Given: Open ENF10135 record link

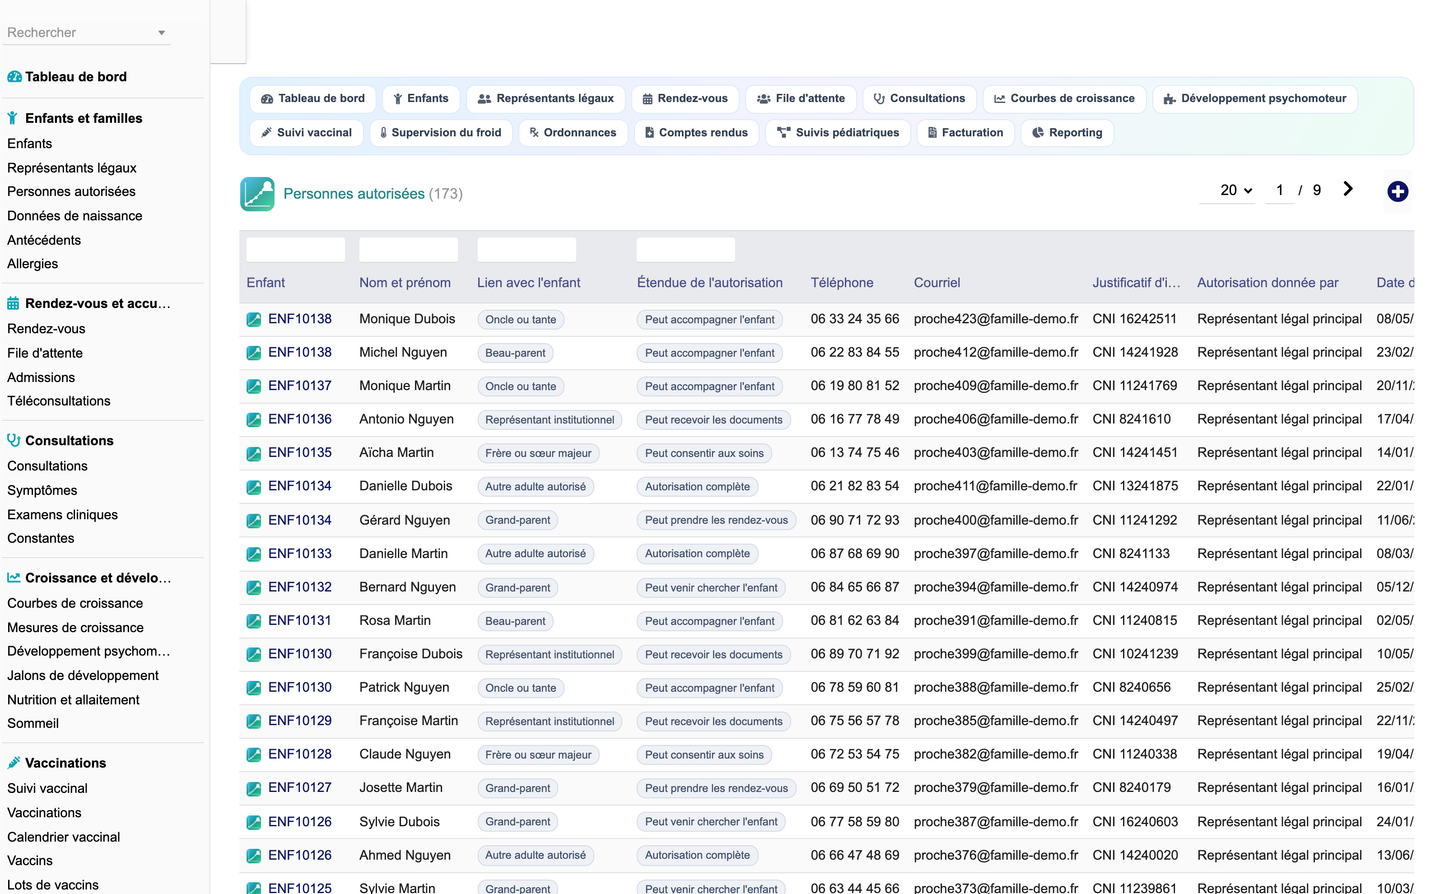Looking at the screenshot, I should pyautogui.click(x=300, y=453).
